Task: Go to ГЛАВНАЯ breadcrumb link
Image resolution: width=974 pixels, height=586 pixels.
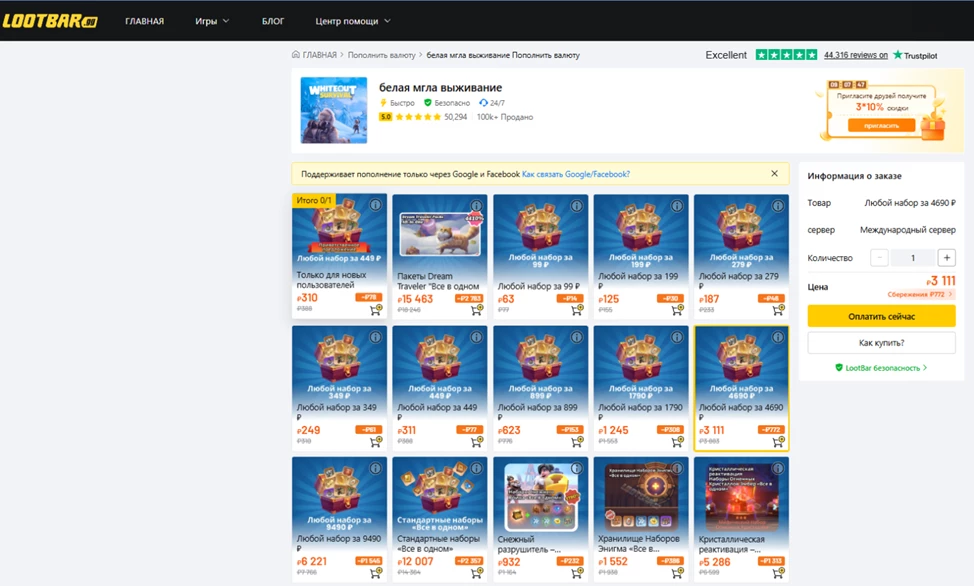Action: click(319, 55)
